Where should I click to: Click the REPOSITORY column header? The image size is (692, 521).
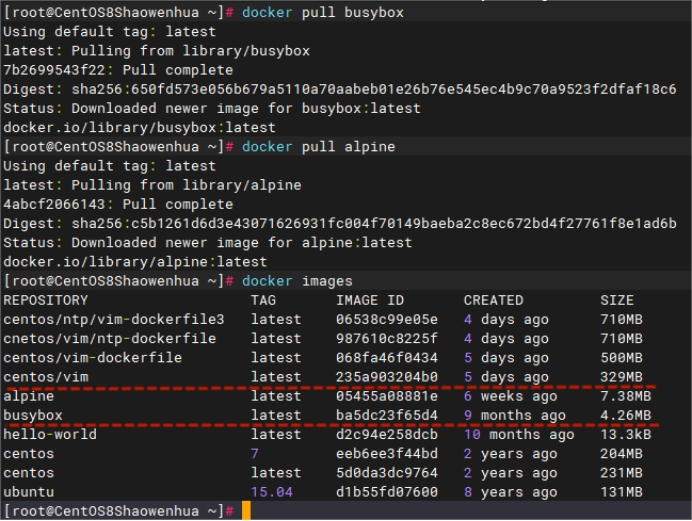click(x=45, y=300)
